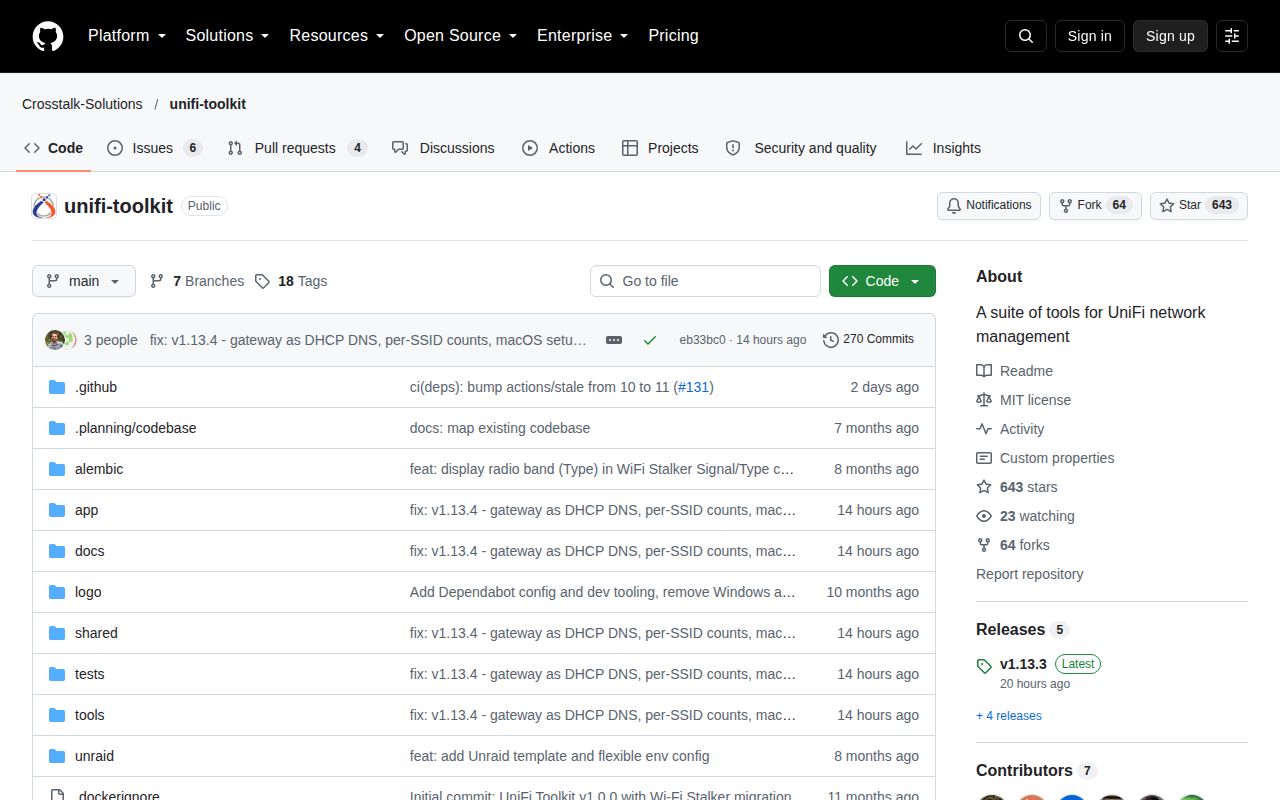Image resolution: width=1280 pixels, height=800 pixels.
Task: Click 'feat: add Unraid template and flexible env config'
Action: coord(560,756)
